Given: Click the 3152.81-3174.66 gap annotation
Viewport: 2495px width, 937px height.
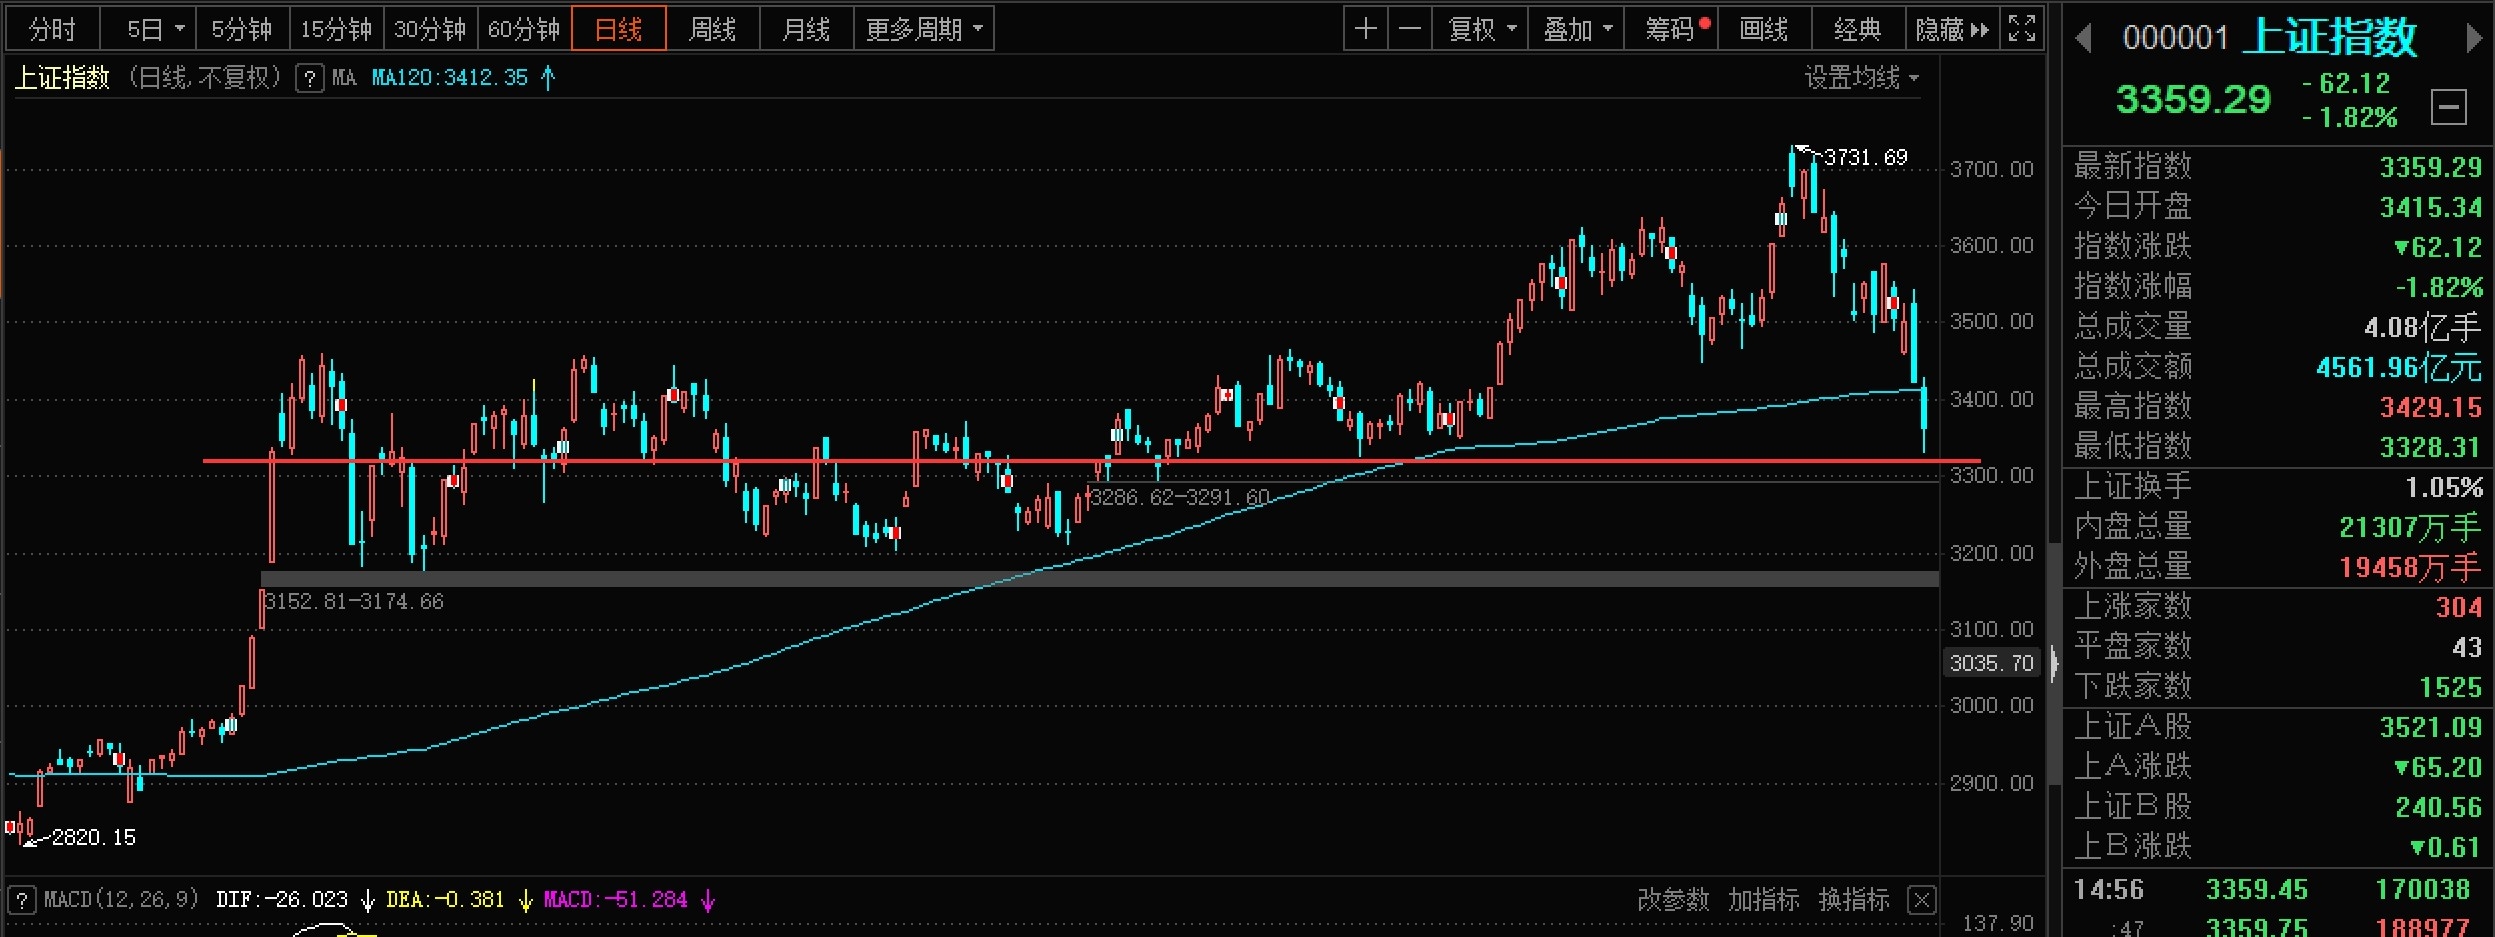Looking at the screenshot, I should [354, 601].
